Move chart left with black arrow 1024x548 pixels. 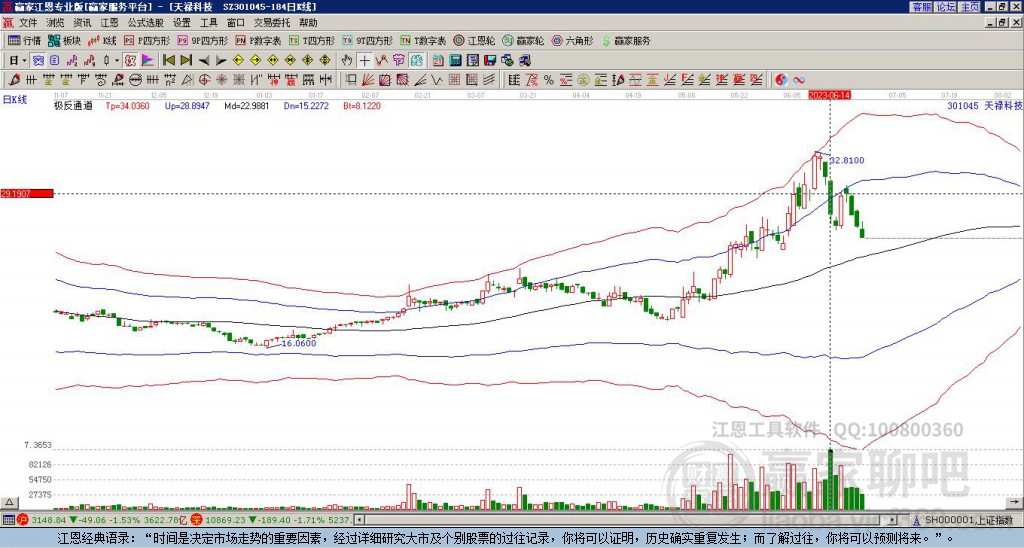tap(204, 61)
